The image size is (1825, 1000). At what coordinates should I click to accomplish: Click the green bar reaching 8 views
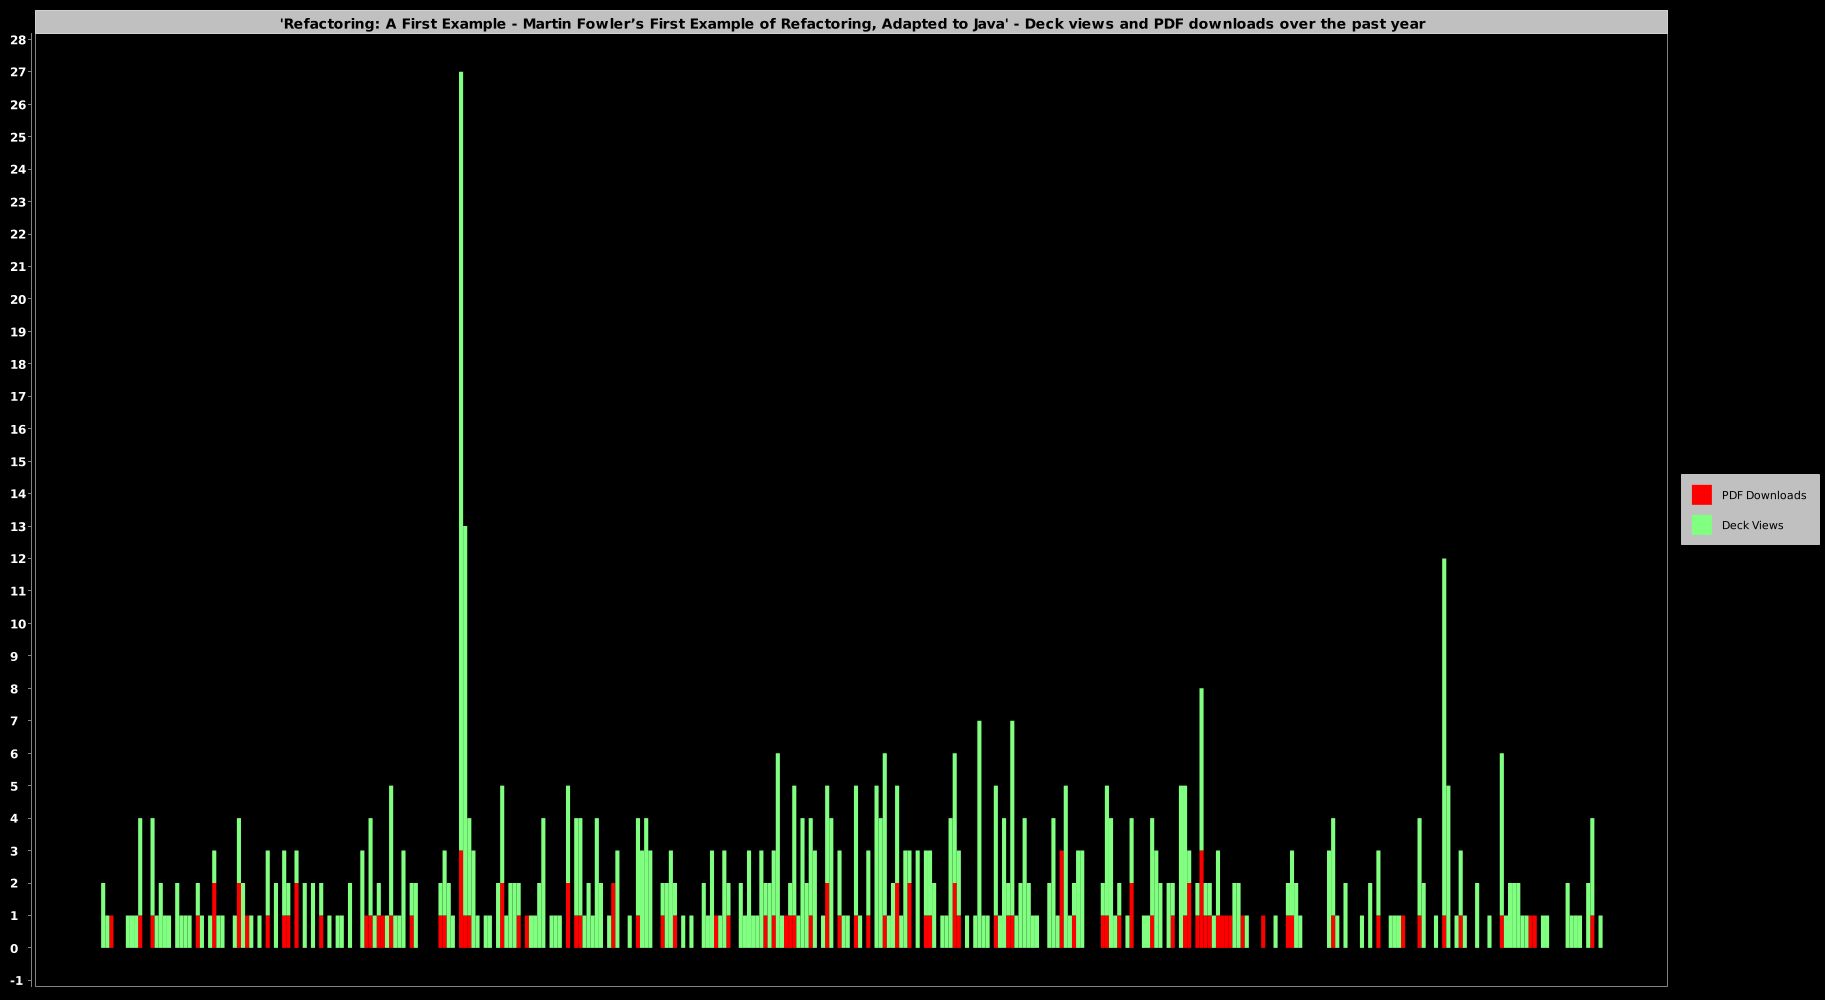click(x=1202, y=769)
